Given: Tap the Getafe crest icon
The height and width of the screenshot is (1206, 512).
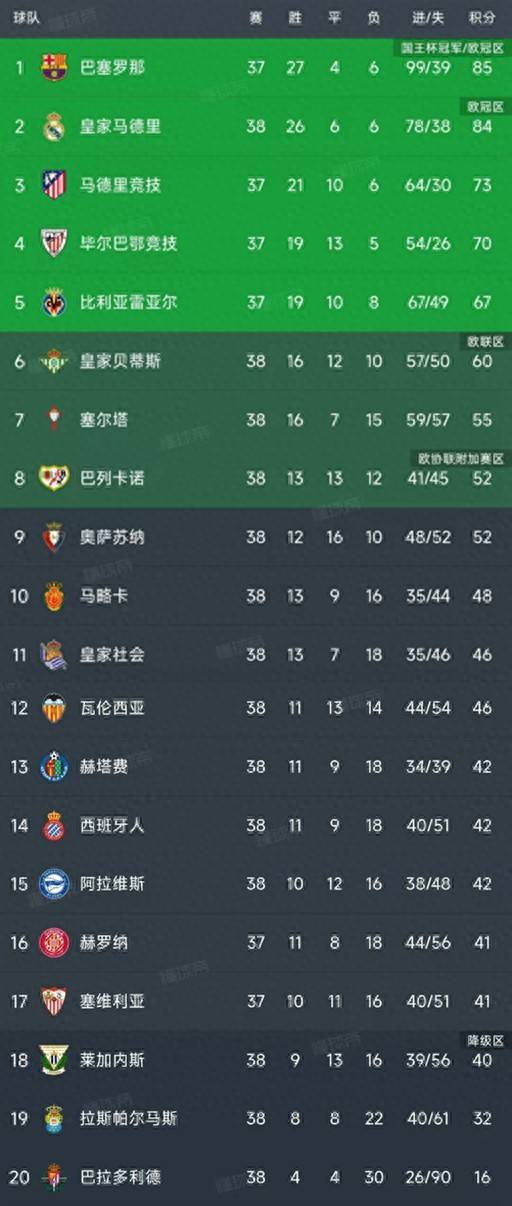Looking at the screenshot, I should (x=53, y=767).
